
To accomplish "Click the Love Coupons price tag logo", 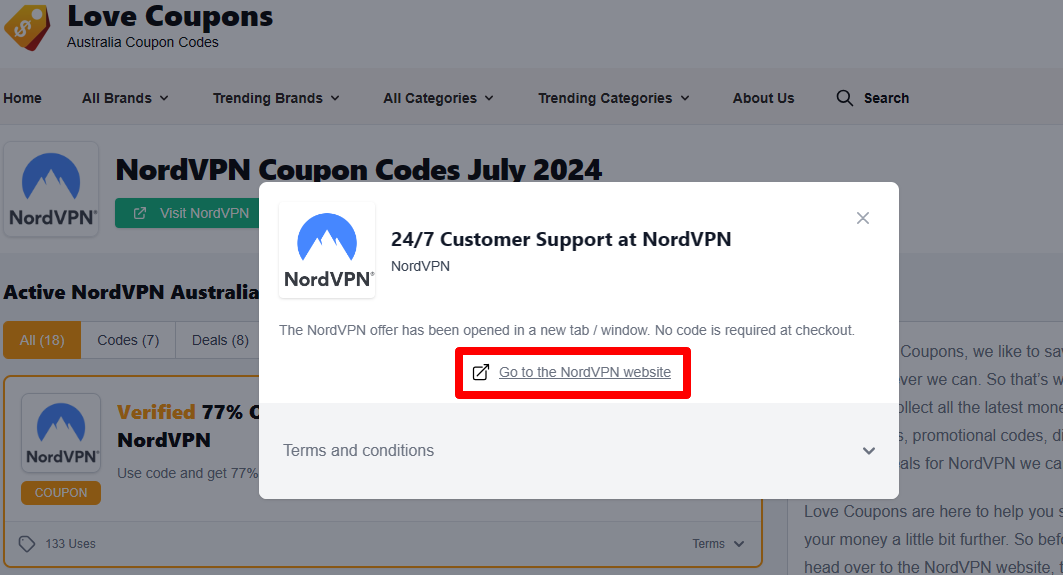I will tap(26, 25).
